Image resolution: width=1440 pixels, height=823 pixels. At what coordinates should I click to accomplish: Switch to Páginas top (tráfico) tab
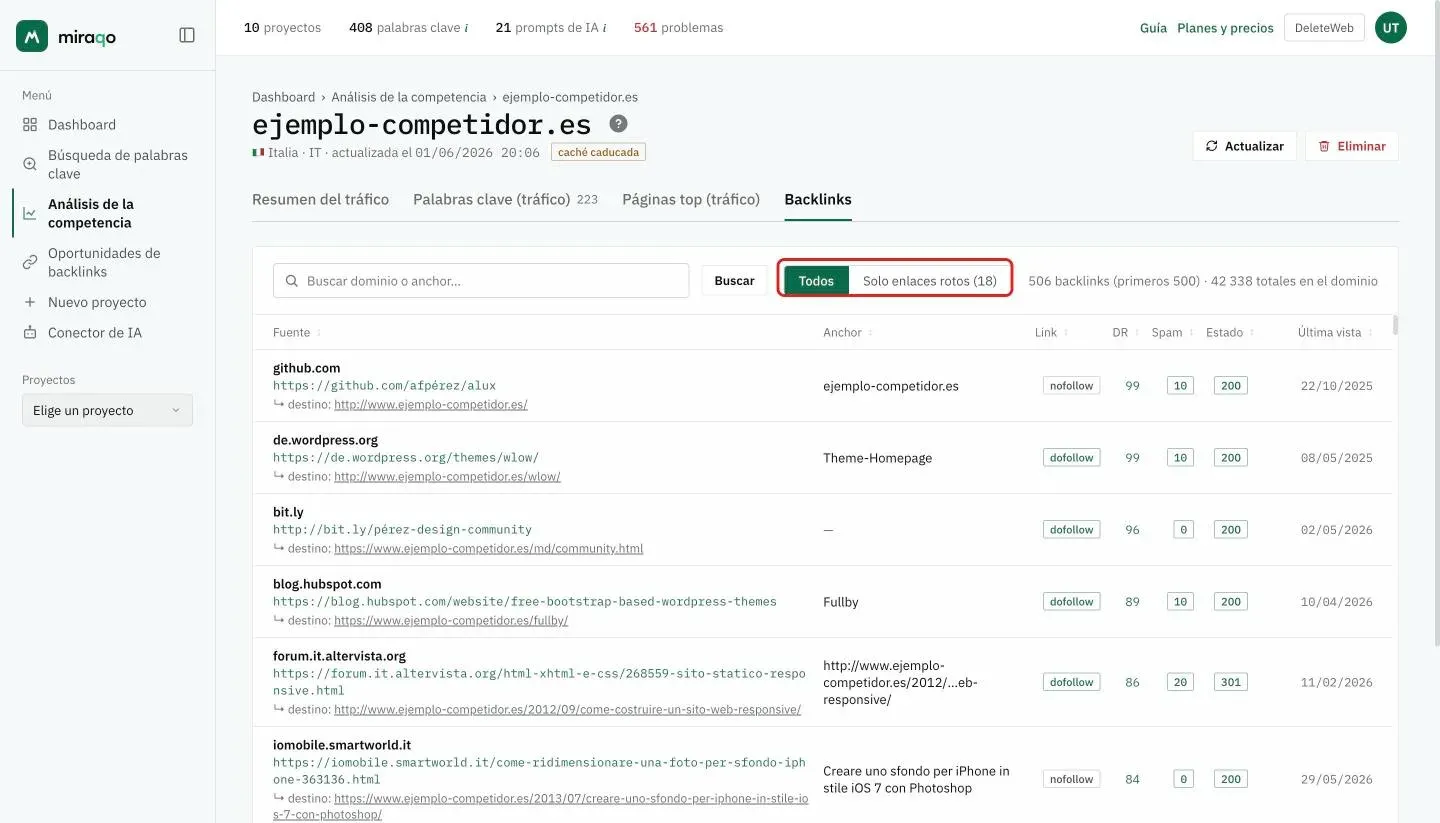(691, 199)
